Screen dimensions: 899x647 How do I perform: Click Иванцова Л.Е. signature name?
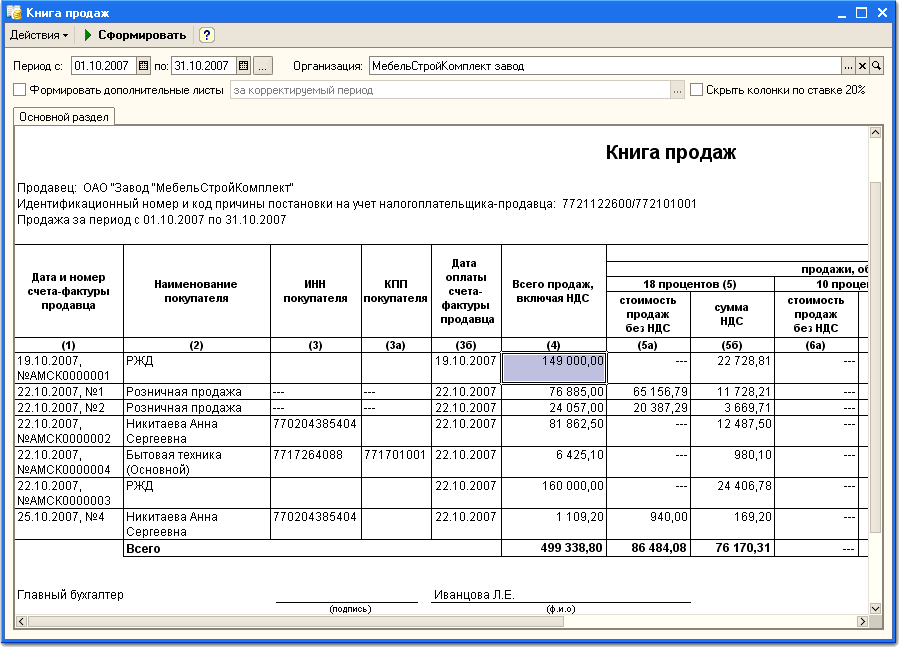pyautogui.click(x=474, y=595)
